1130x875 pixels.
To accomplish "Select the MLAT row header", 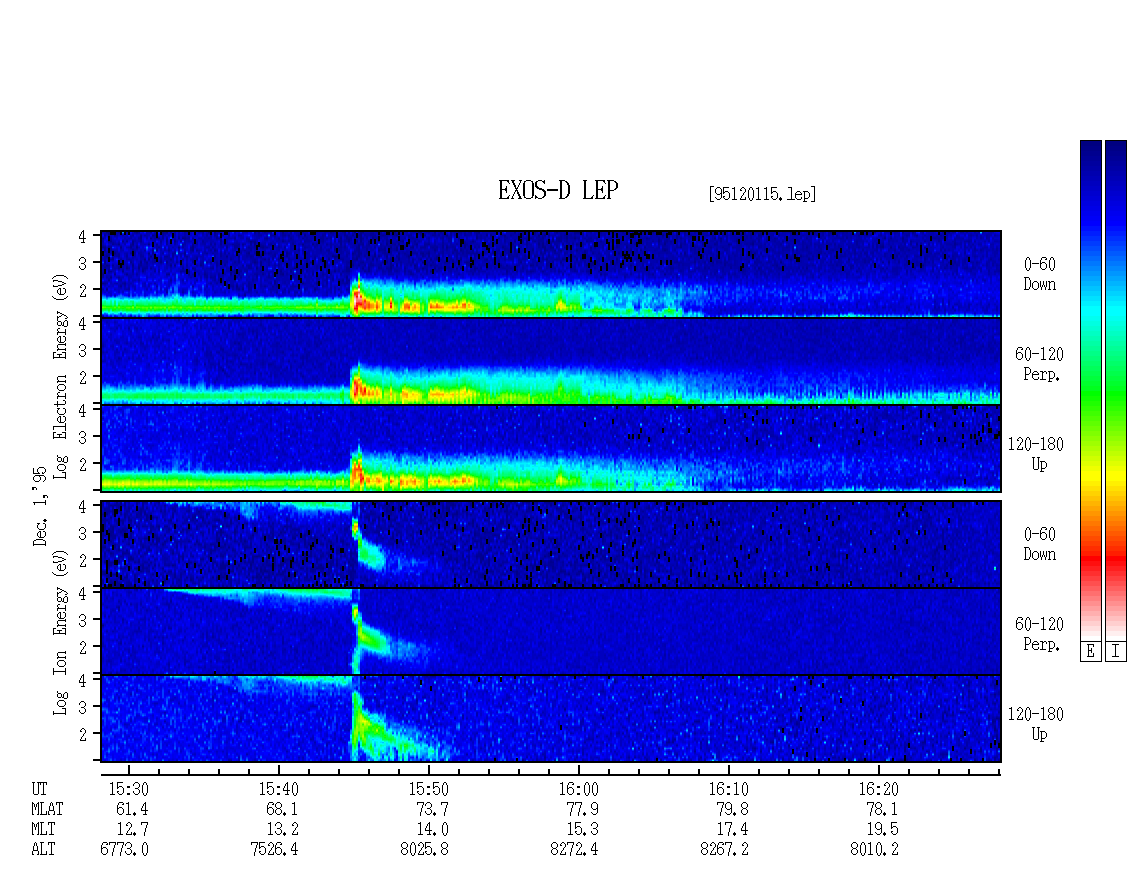I will click(x=47, y=809).
